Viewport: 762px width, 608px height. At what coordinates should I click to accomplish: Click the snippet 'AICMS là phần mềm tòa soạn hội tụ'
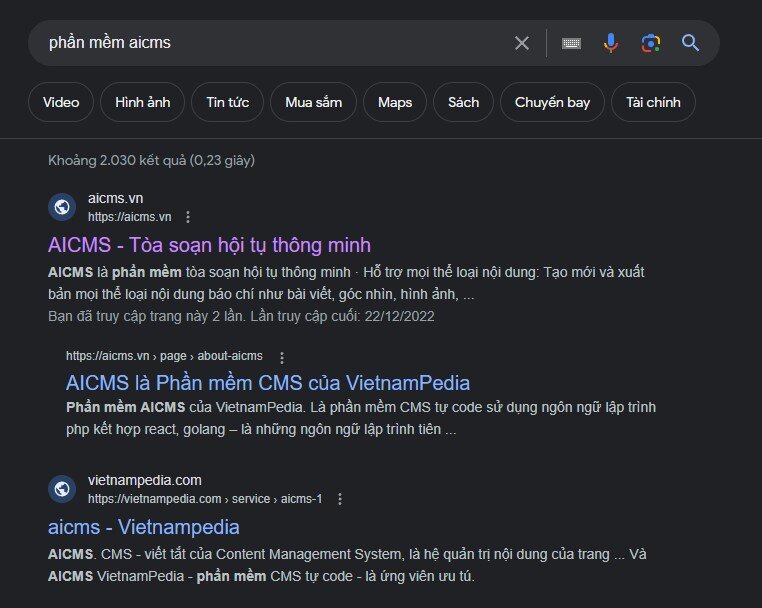coord(346,283)
